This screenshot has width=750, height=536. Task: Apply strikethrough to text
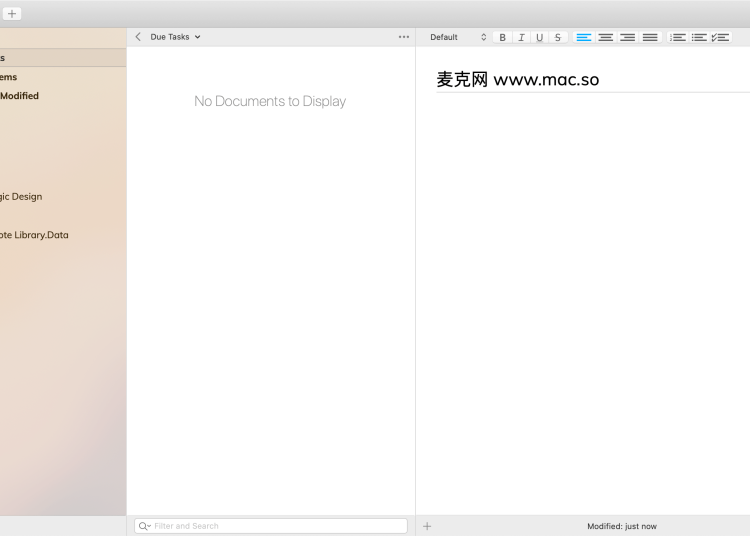click(558, 37)
